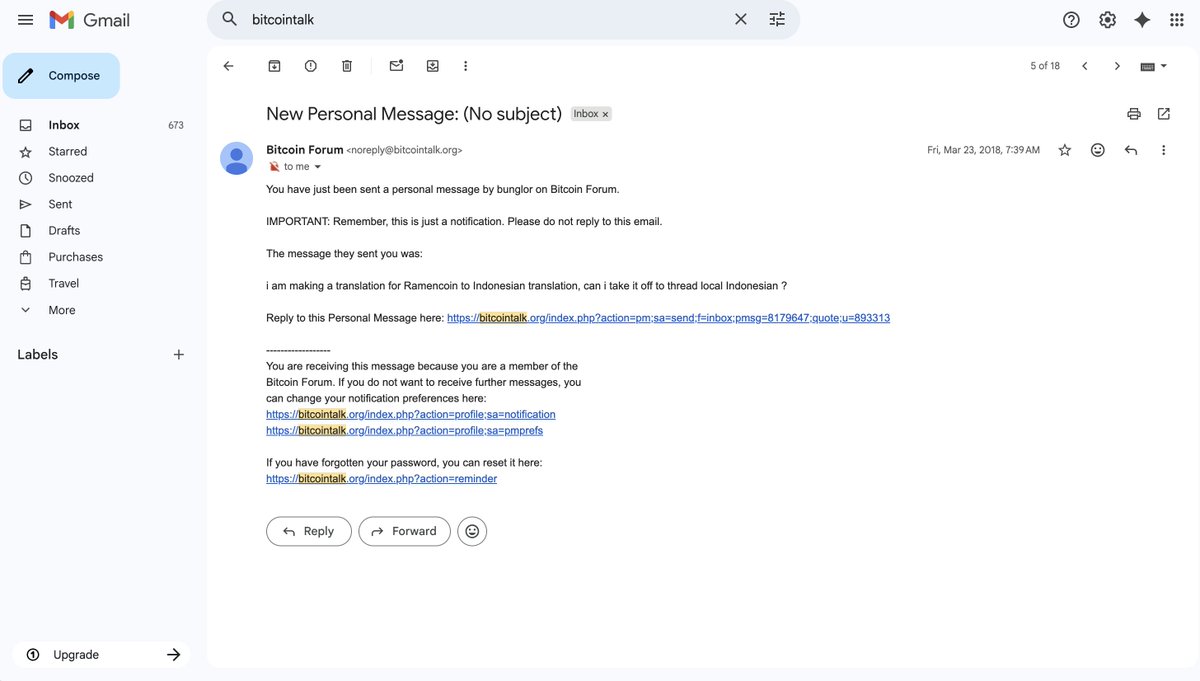Add an emoji reaction in the header
Screen dimensions: 1200x681
[1098, 150]
